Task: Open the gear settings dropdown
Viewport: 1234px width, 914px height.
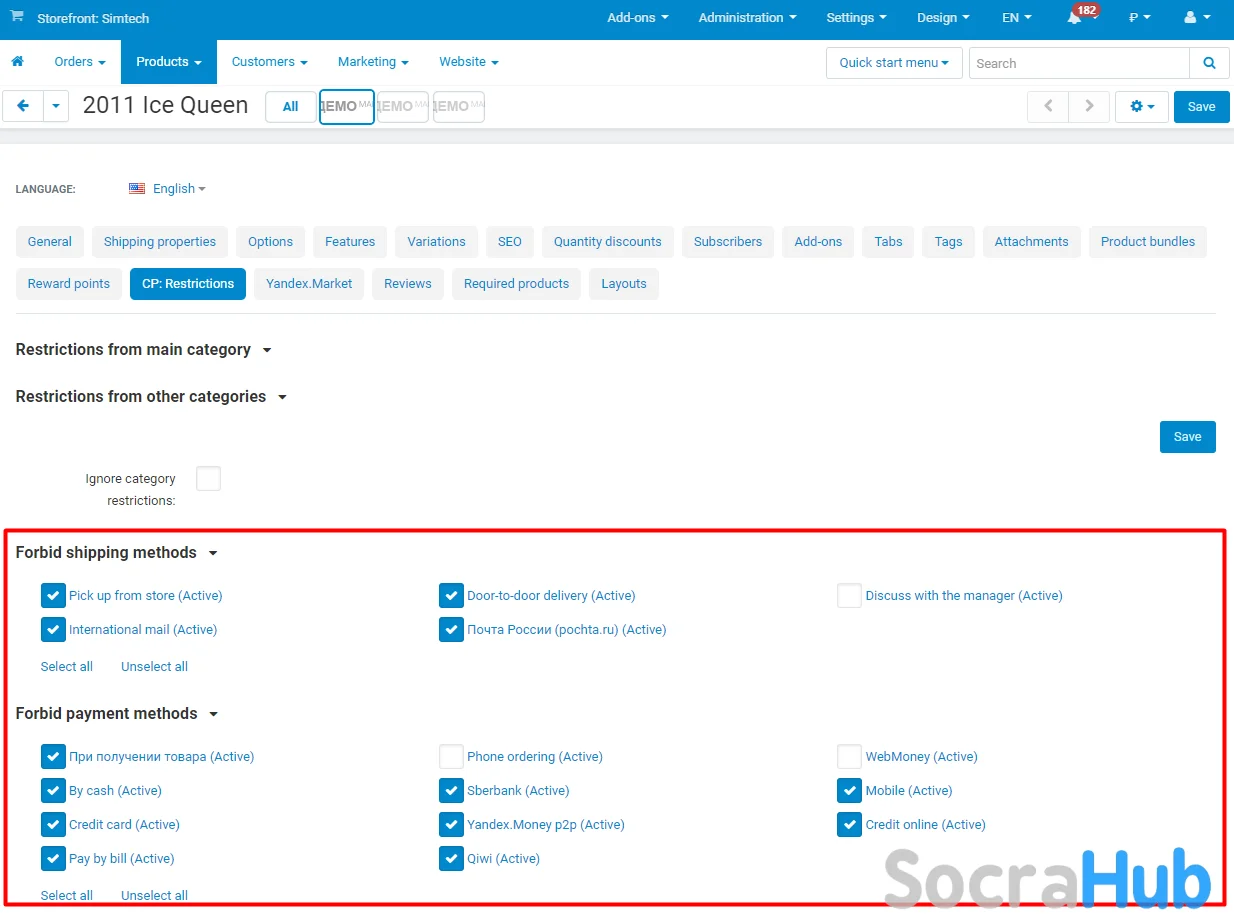Action: pos(1141,107)
